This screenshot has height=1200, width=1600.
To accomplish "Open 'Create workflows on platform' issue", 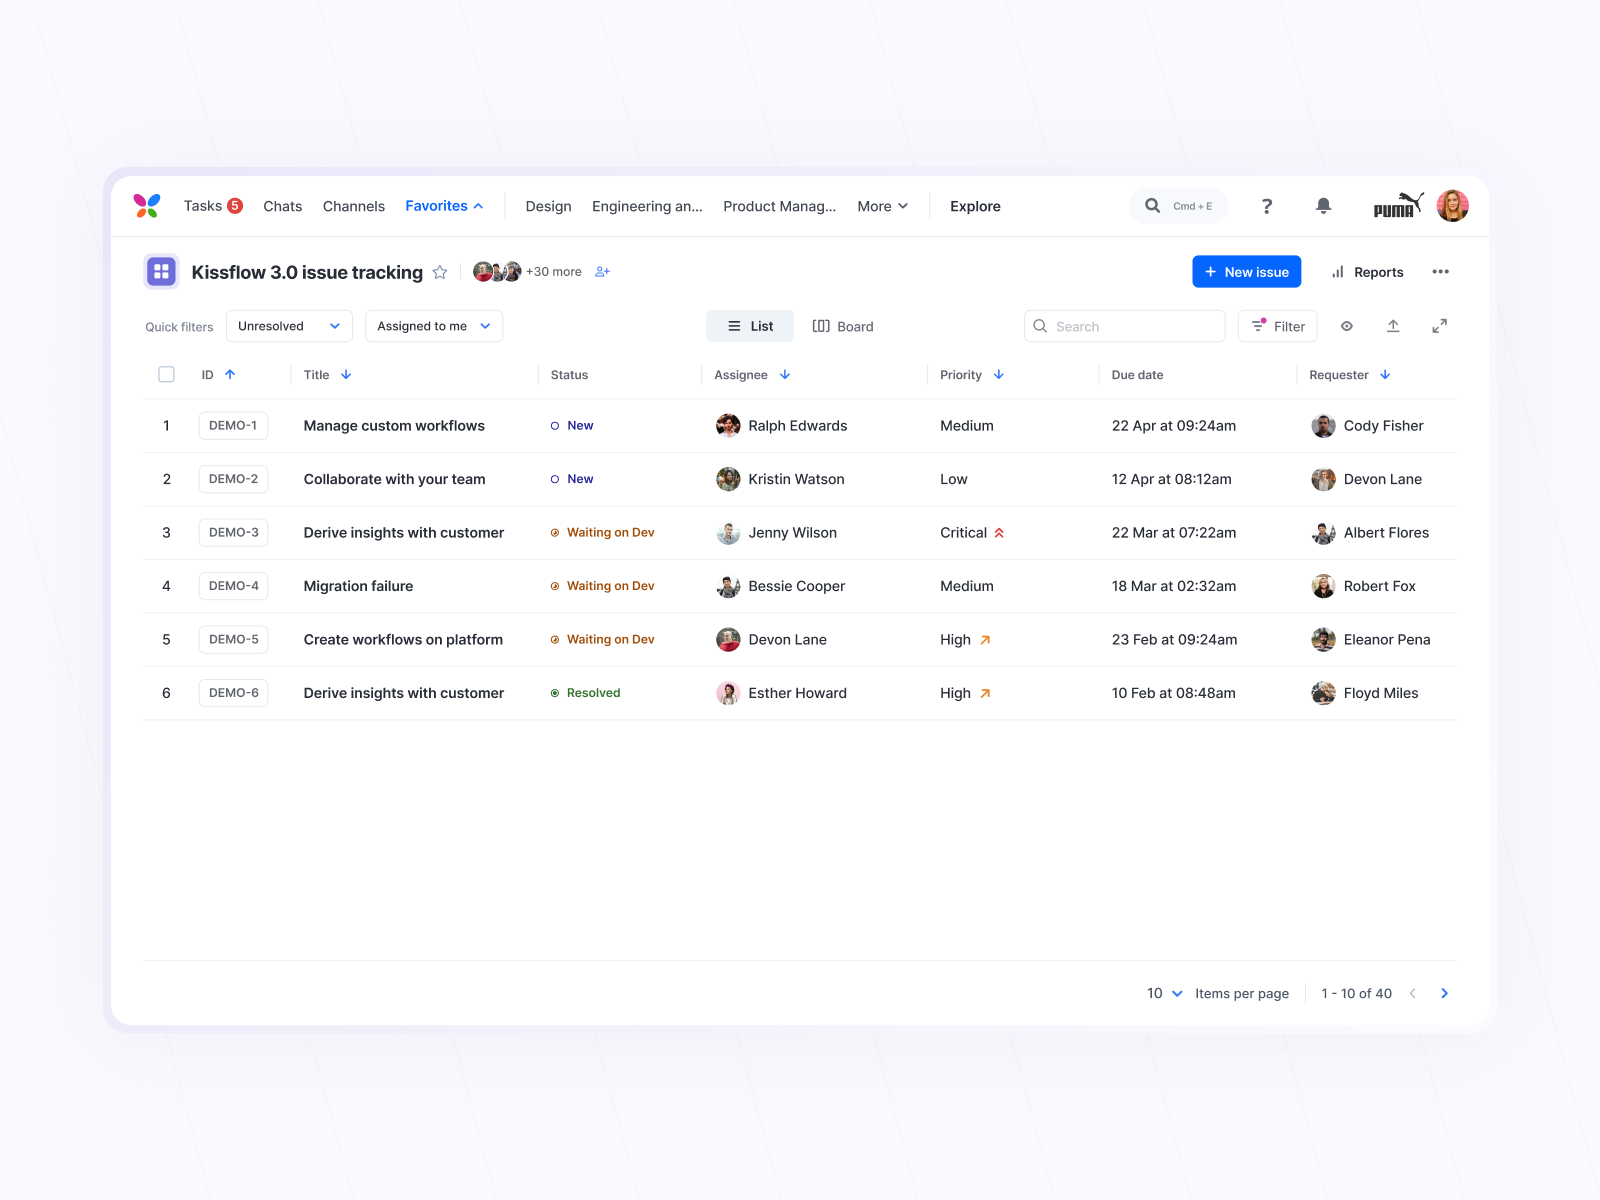I will click(x=403, y=640).
